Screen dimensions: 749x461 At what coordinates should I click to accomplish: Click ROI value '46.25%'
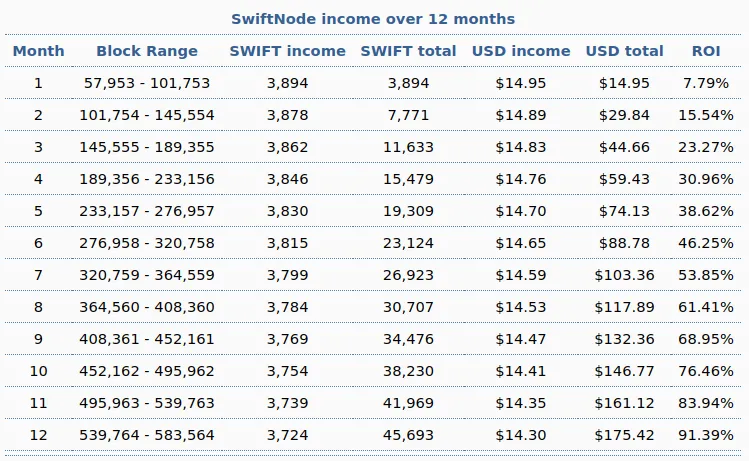706,243
